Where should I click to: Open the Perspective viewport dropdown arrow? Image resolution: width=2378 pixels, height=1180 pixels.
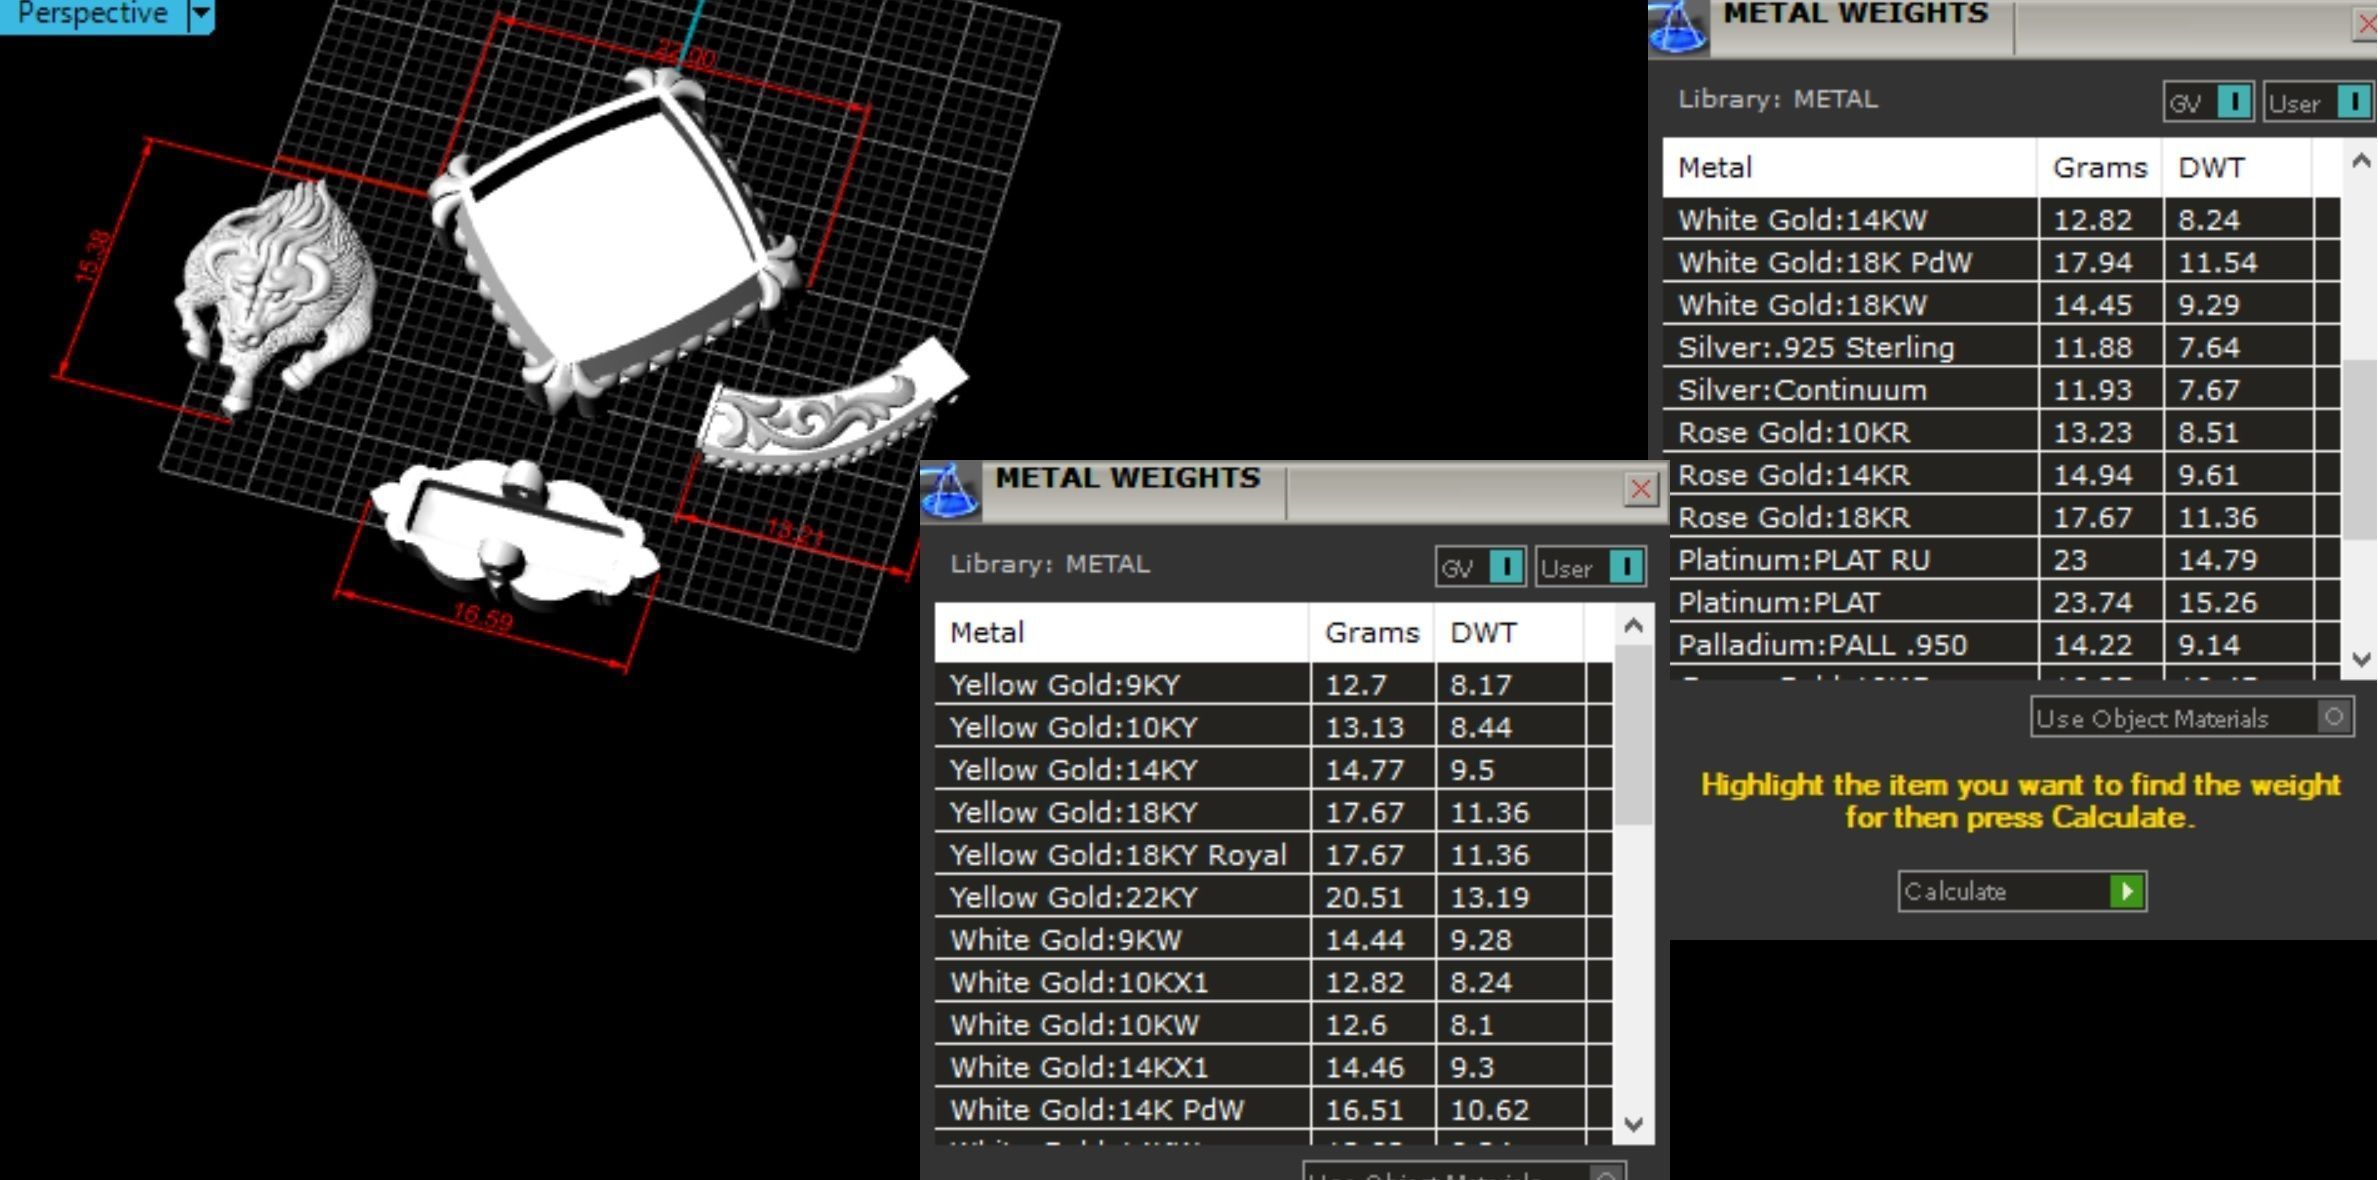pos(201,14)
